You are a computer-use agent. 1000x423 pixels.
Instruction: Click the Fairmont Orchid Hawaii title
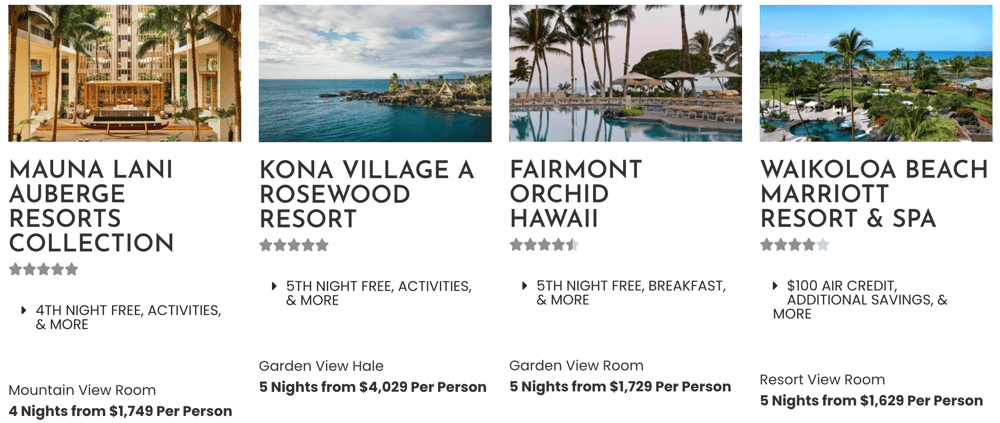coord(576,194)
